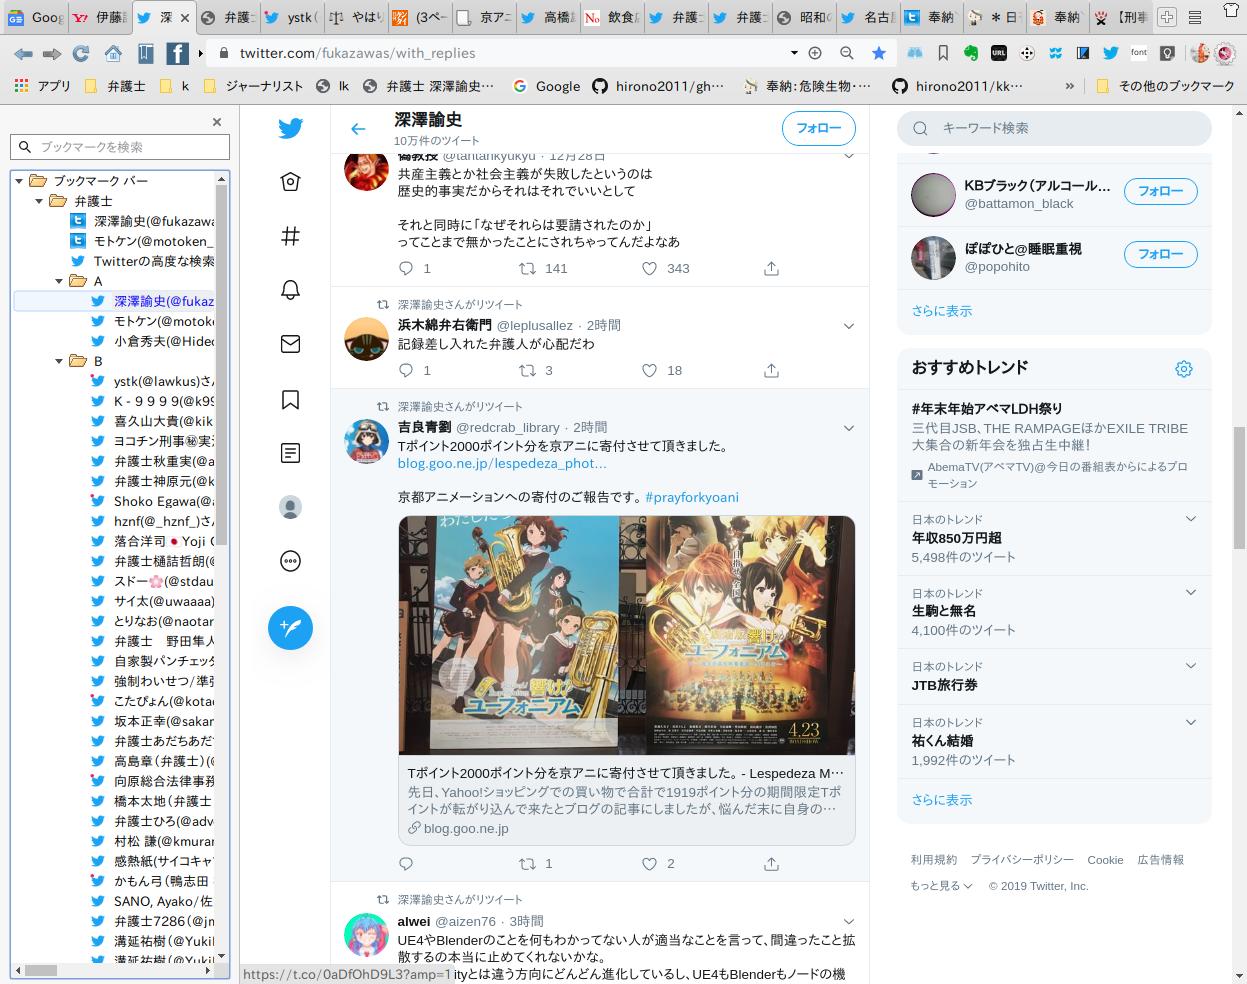Like the tweet with 343 likes
1247x984 pixels.
[649, 268]
